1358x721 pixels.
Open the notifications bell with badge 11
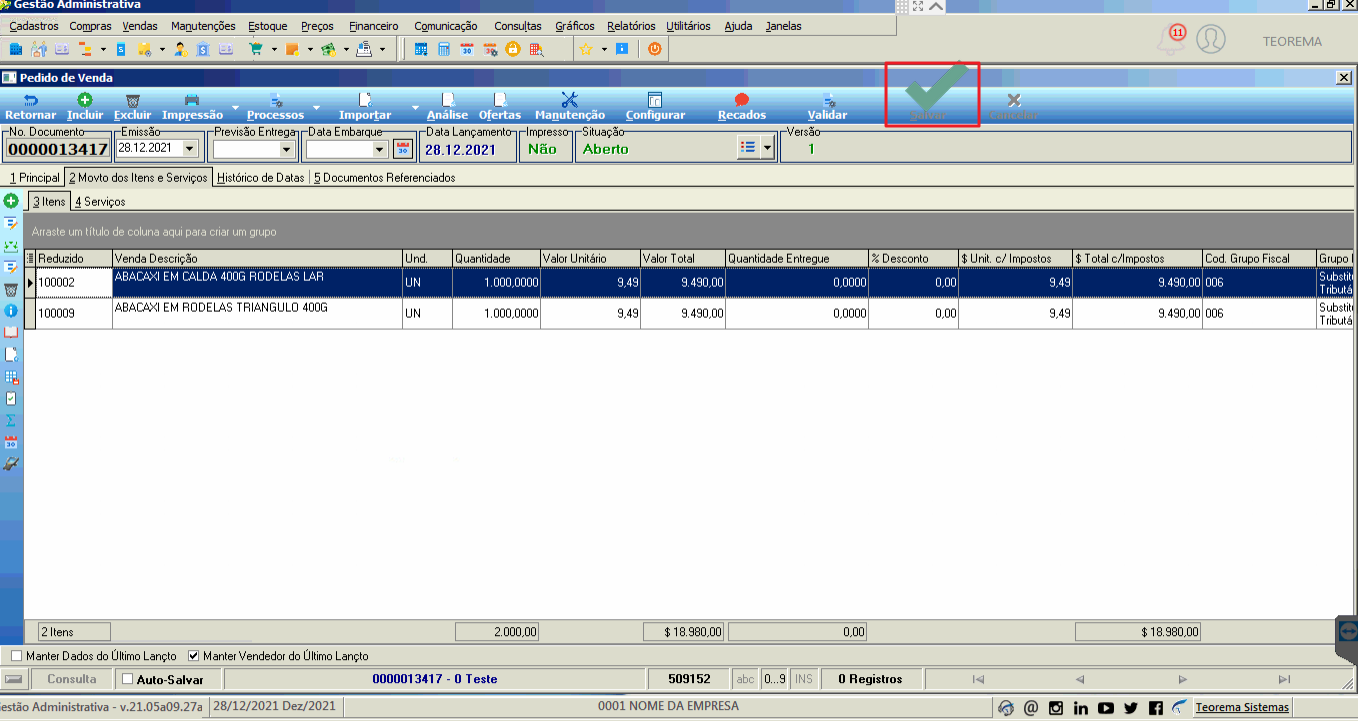pyautogui.click(x=1170, y=40)
